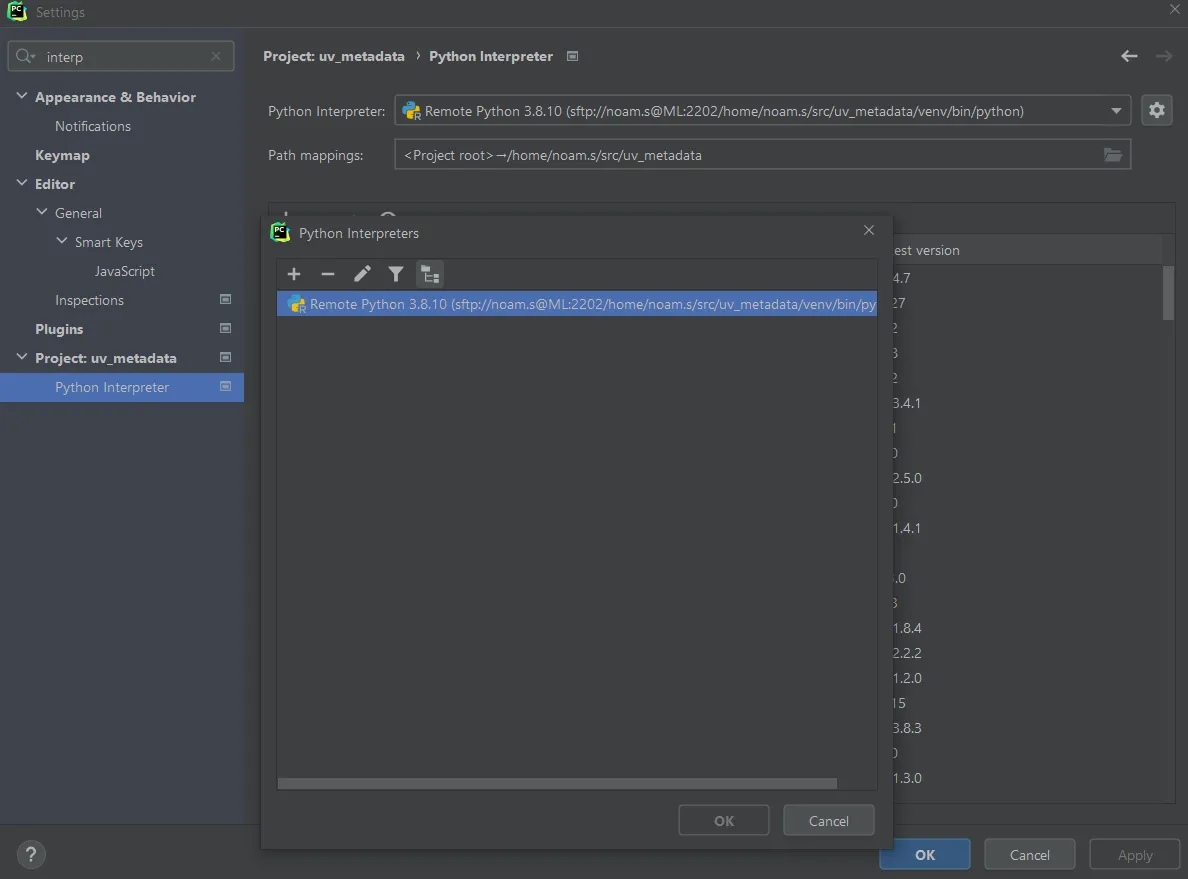Open the Plugins settings page
This screenshot has width=1188, height=879.
tap(59, 329)
